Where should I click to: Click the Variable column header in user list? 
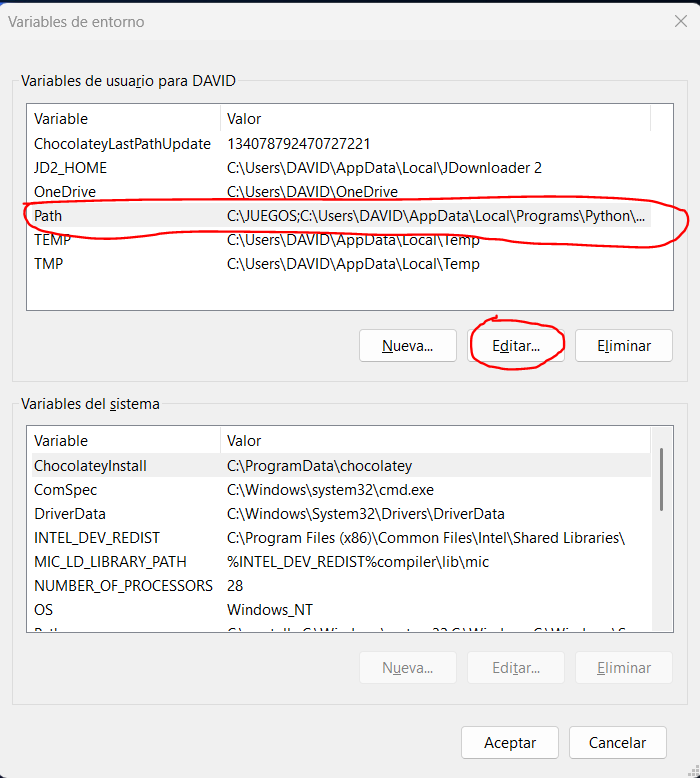(x=126, y=119)
